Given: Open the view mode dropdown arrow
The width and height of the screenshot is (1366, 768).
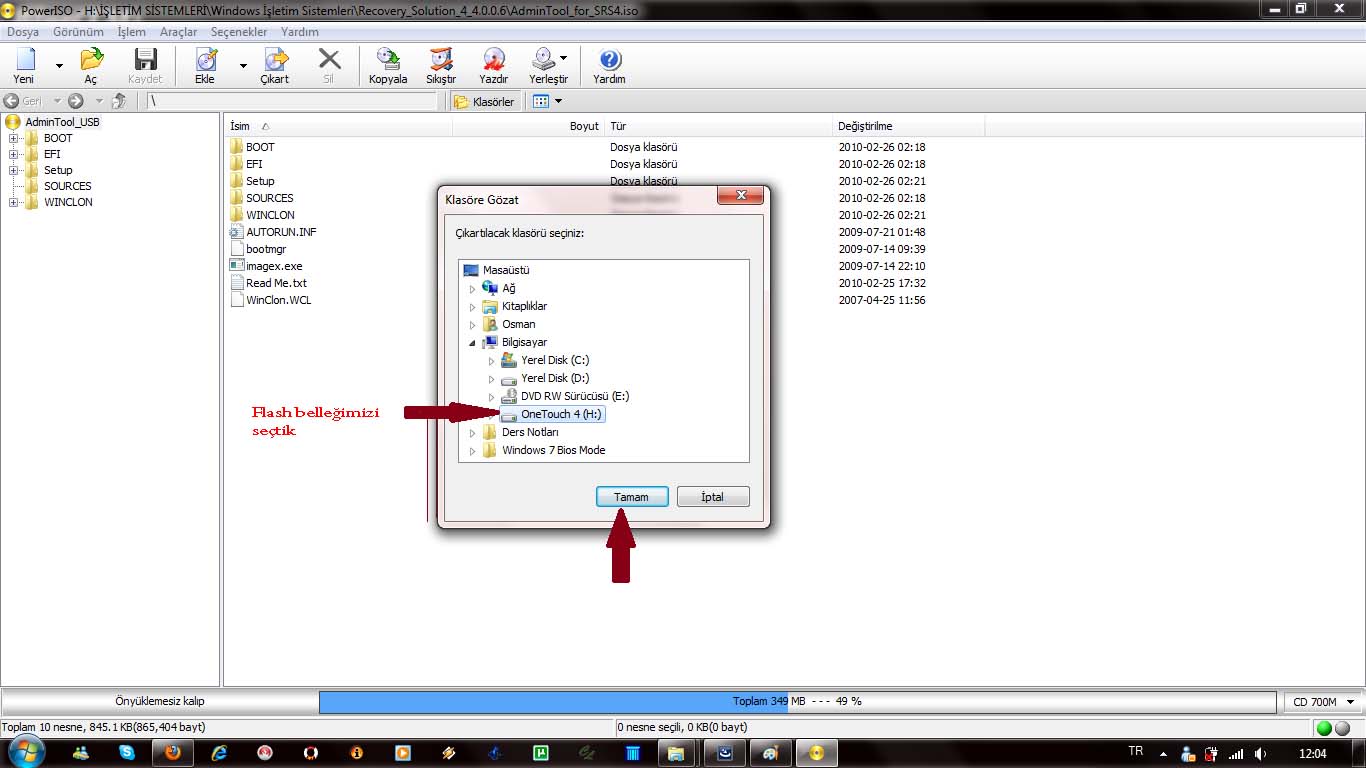Looking at the screenshot, I should [558, 101].
